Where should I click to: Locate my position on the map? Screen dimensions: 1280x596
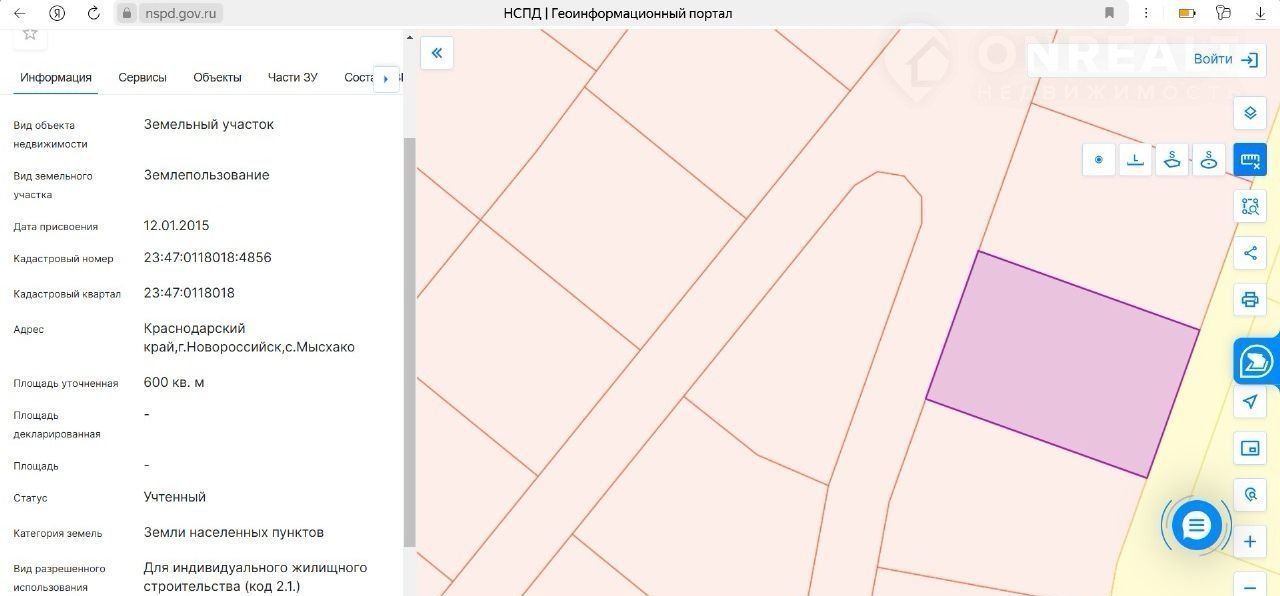click(x=1249, y=402)
